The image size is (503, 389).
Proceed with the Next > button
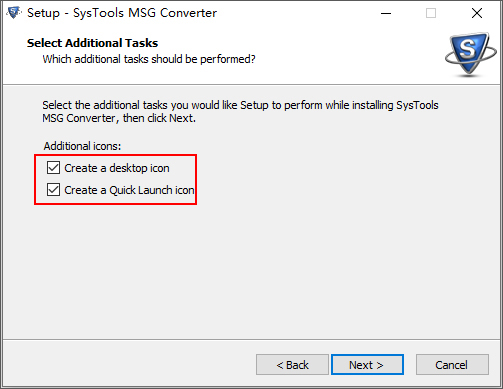[367, 365]
